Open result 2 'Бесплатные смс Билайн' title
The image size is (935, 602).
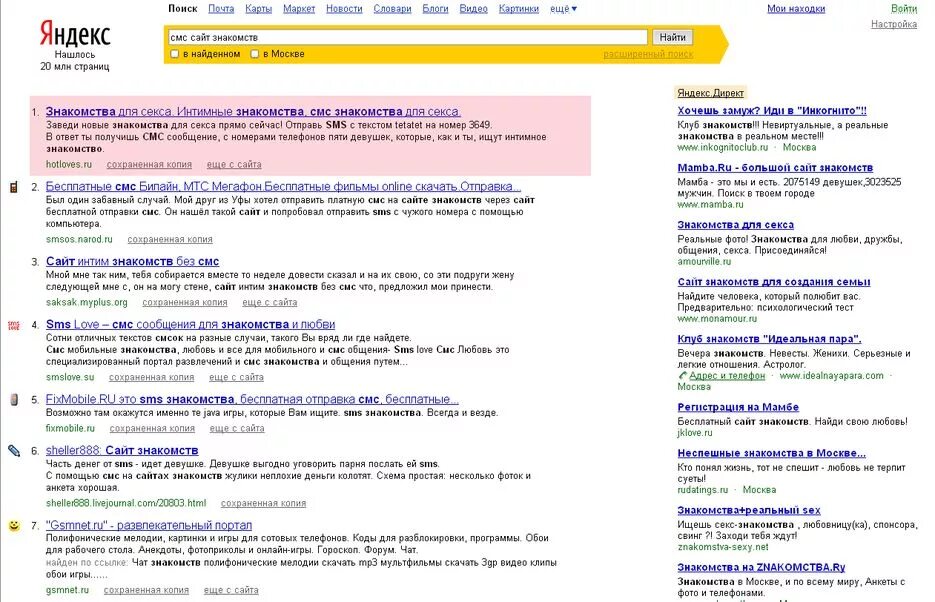point(283,187)
